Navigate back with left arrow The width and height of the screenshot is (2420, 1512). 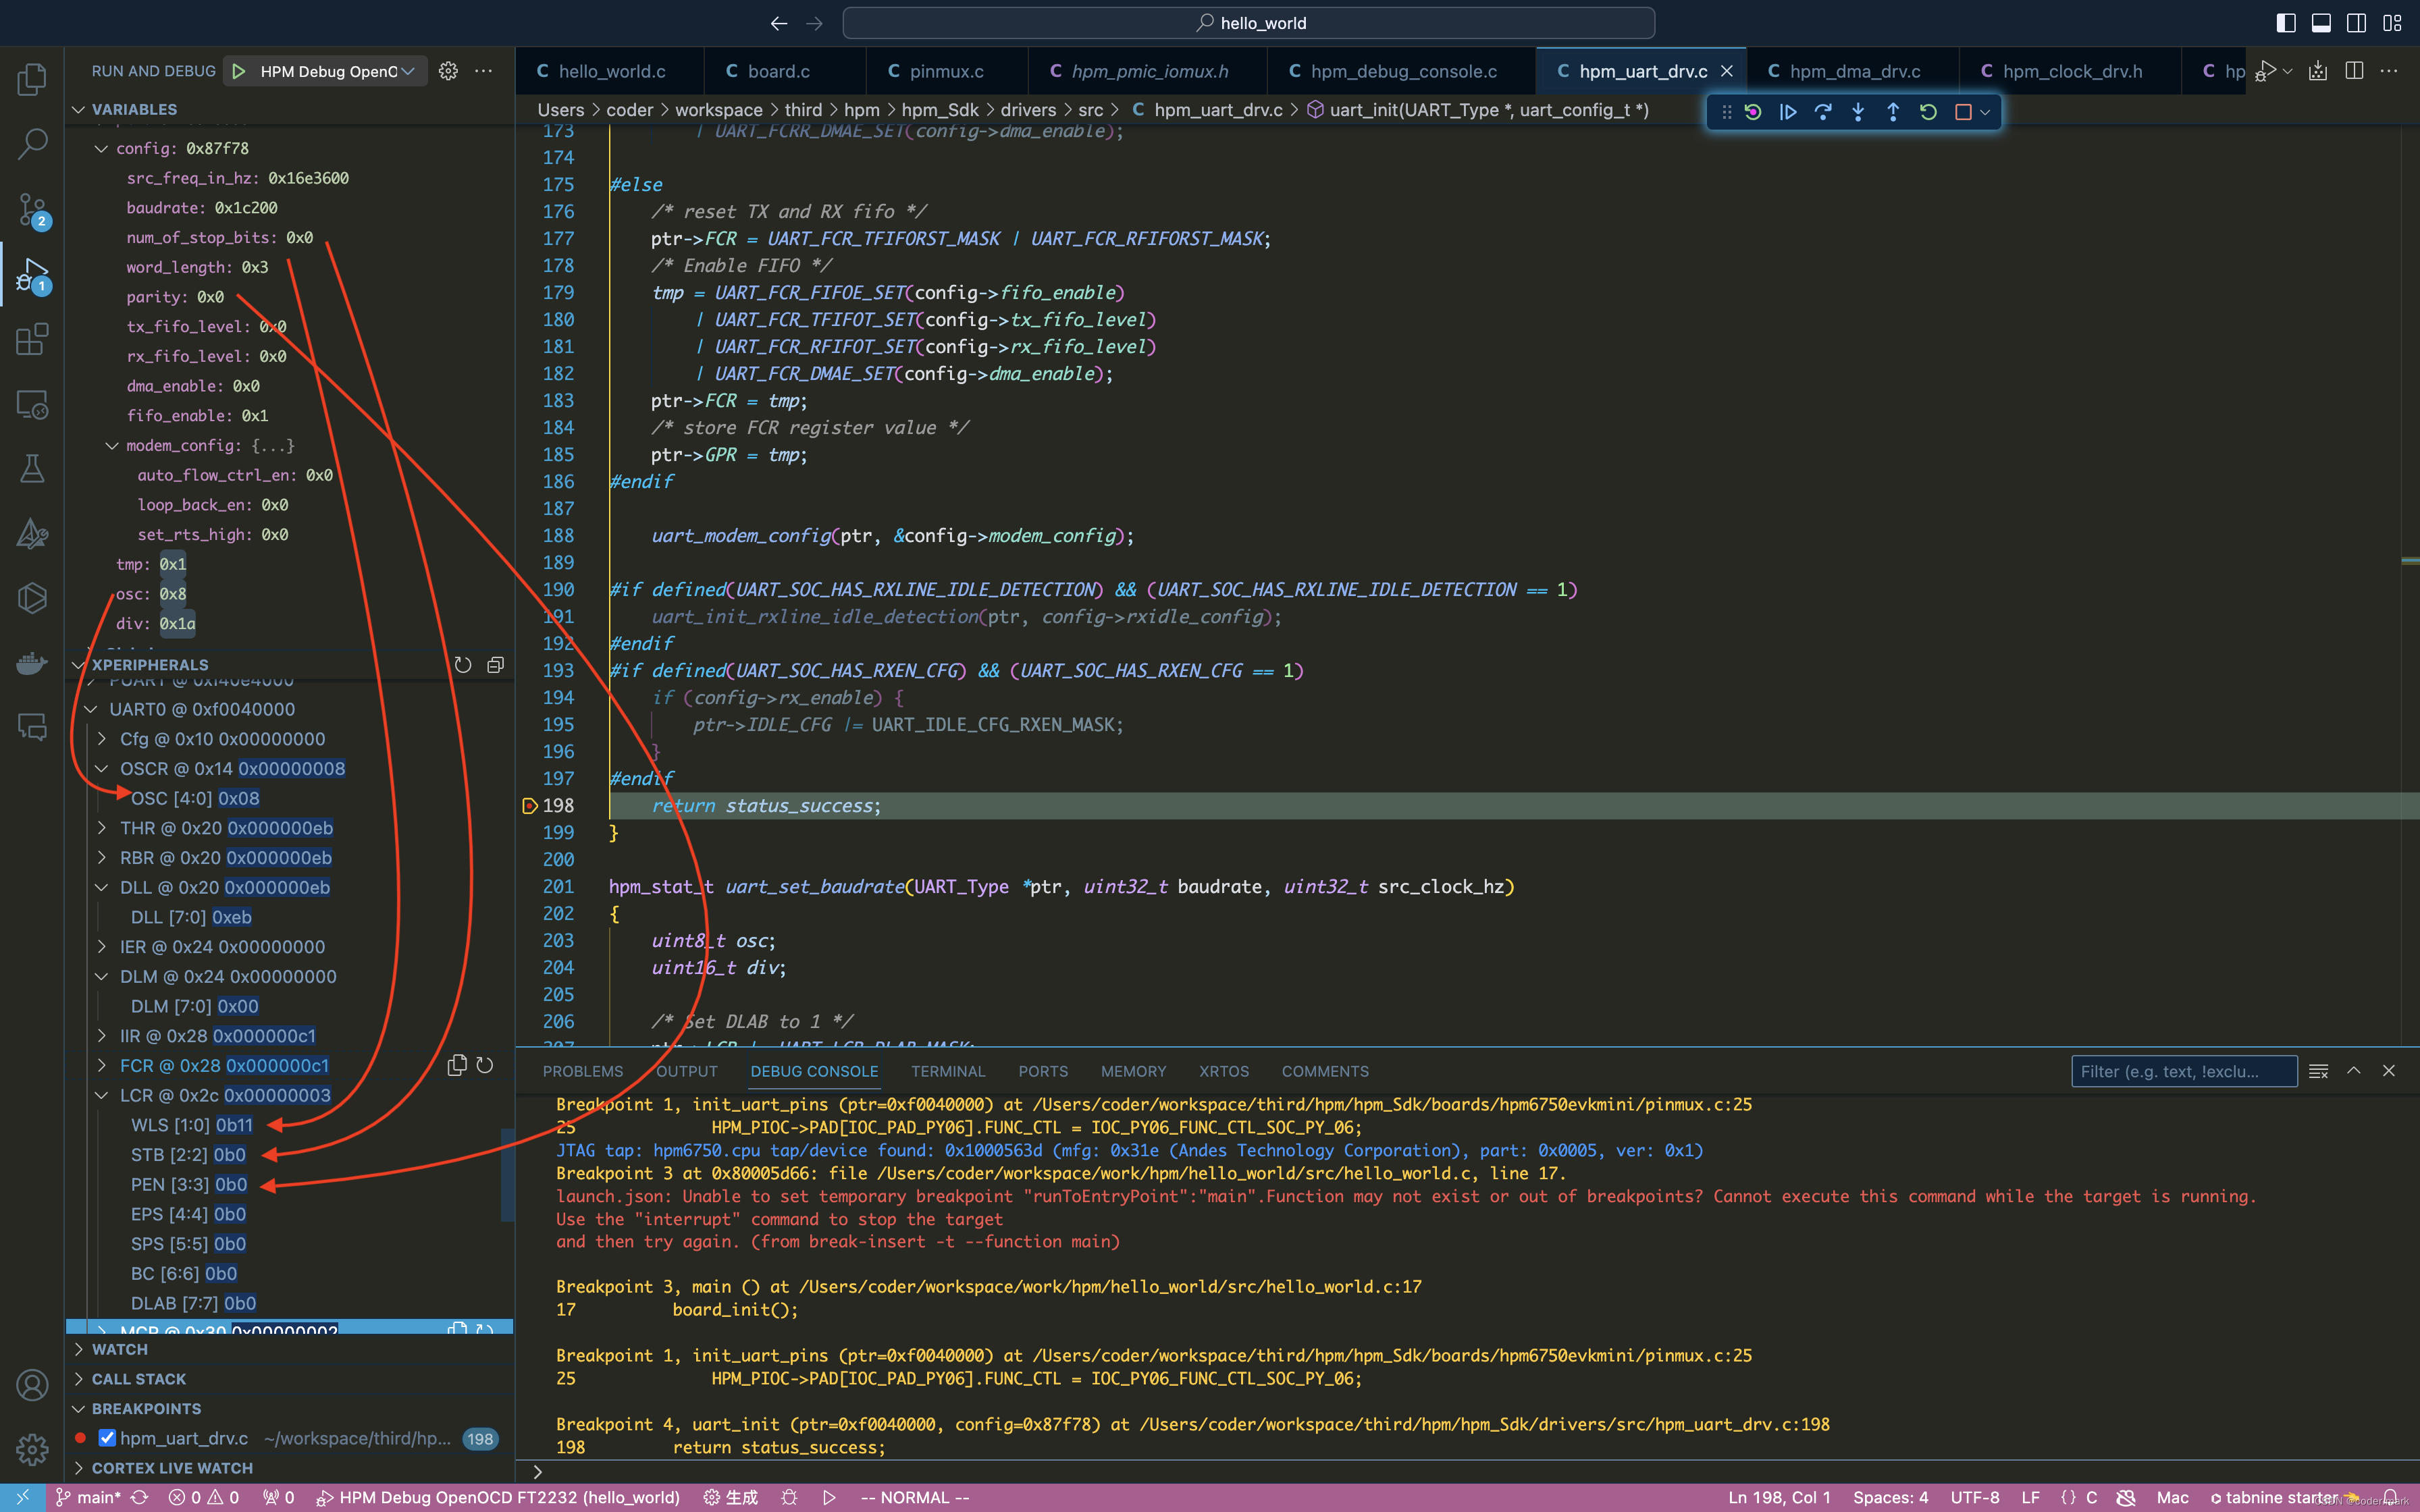pyautogui.click(x=779, y=23)
